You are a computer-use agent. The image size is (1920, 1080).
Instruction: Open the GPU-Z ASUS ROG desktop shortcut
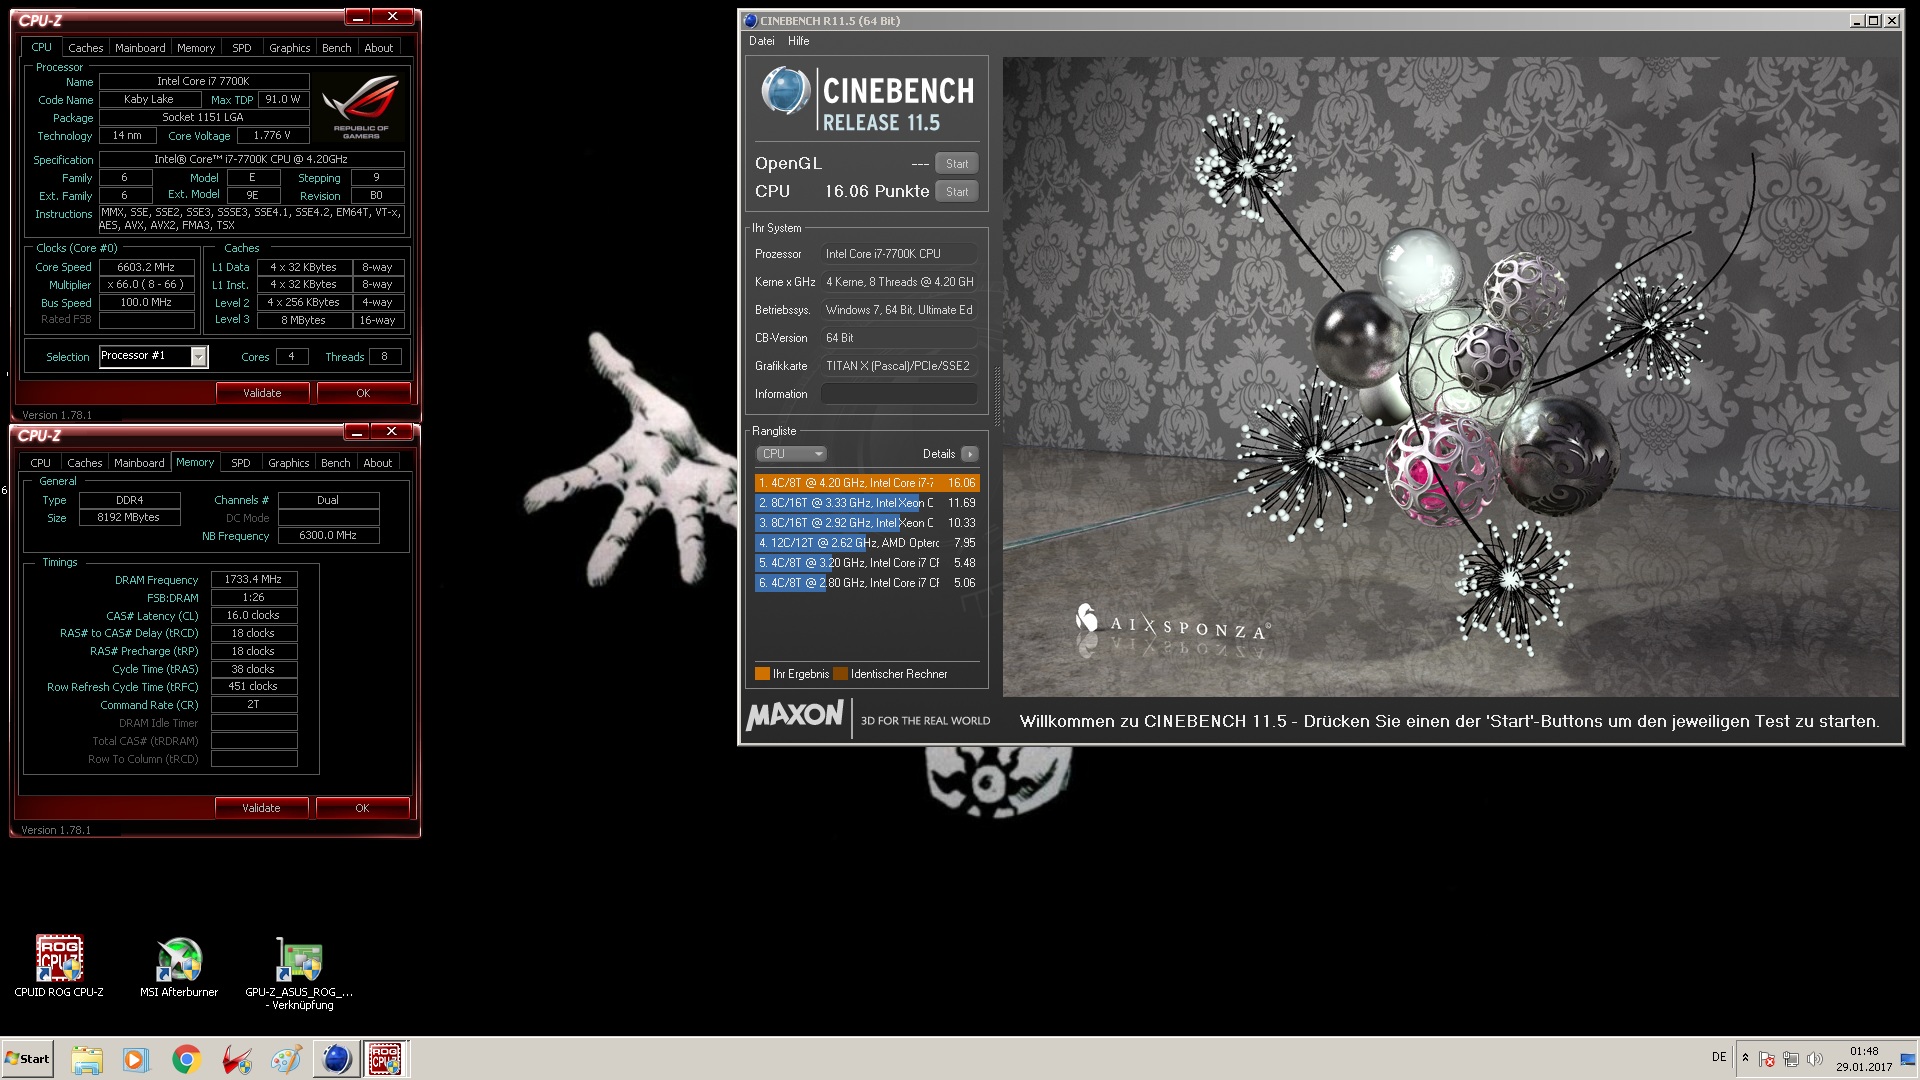click(299, 972)
